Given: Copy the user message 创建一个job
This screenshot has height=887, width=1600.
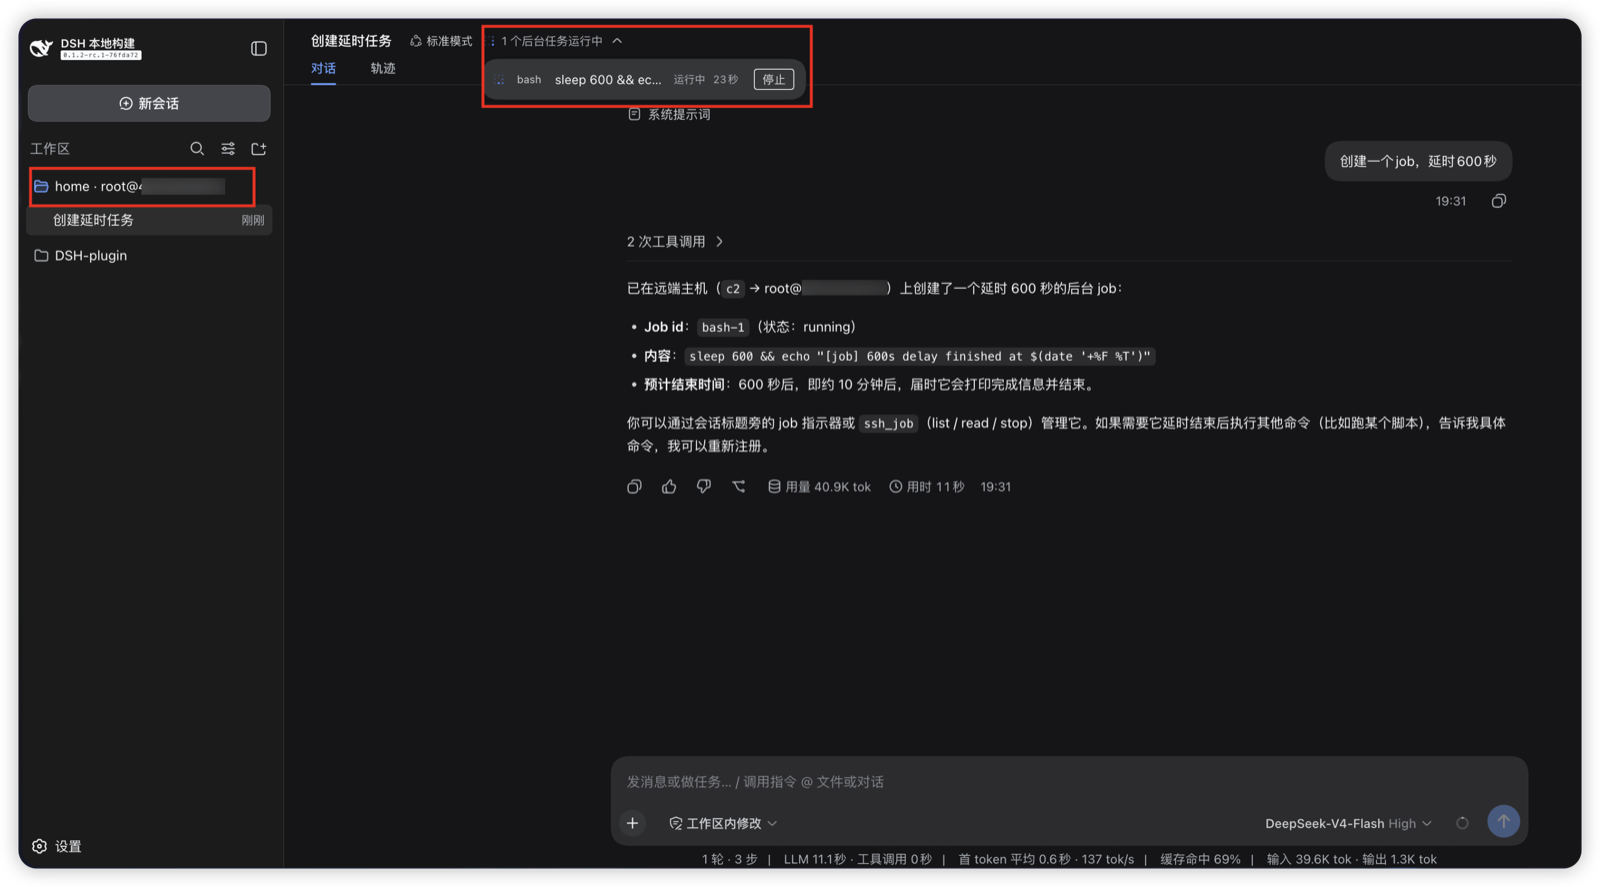Looking at the screenshot, I should 1498,201.
